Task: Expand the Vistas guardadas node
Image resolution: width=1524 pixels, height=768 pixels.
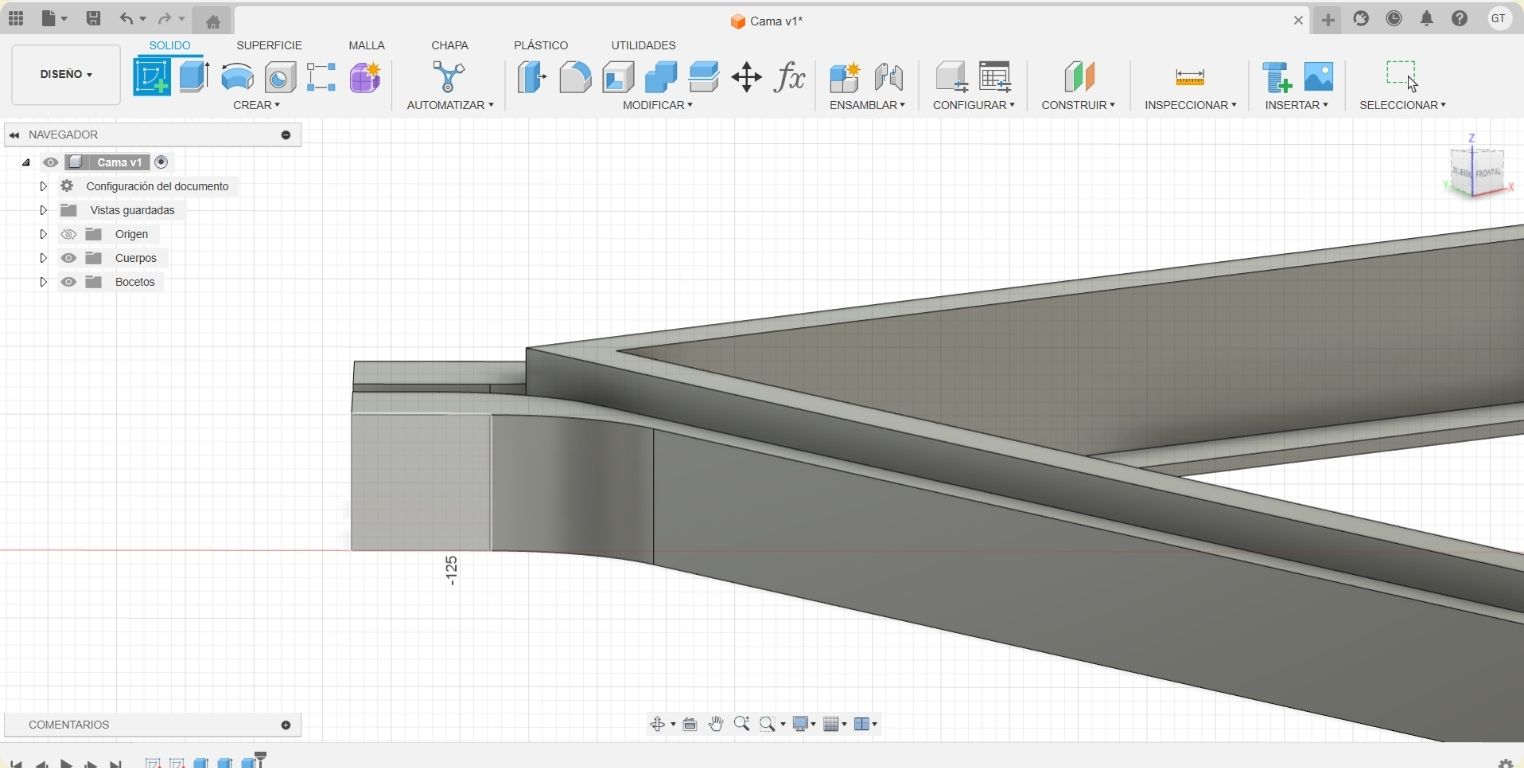Action: [x=43, y=210]
